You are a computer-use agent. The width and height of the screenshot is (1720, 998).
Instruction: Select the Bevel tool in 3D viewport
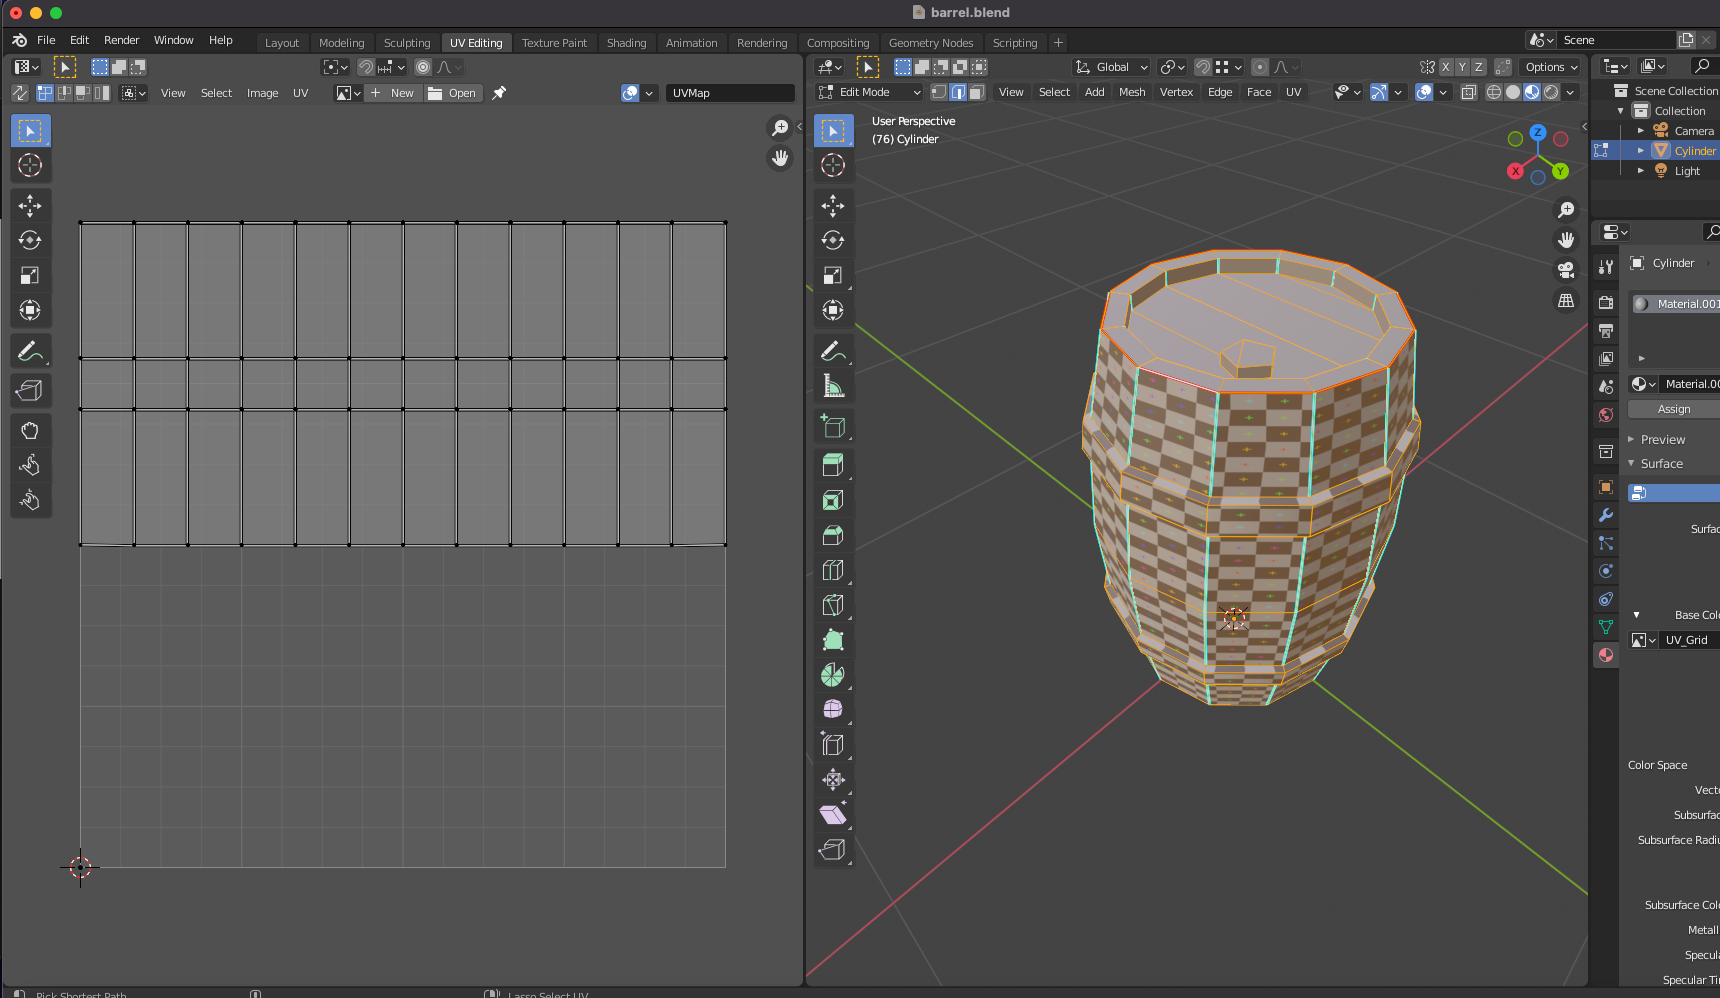click(832, 535)
